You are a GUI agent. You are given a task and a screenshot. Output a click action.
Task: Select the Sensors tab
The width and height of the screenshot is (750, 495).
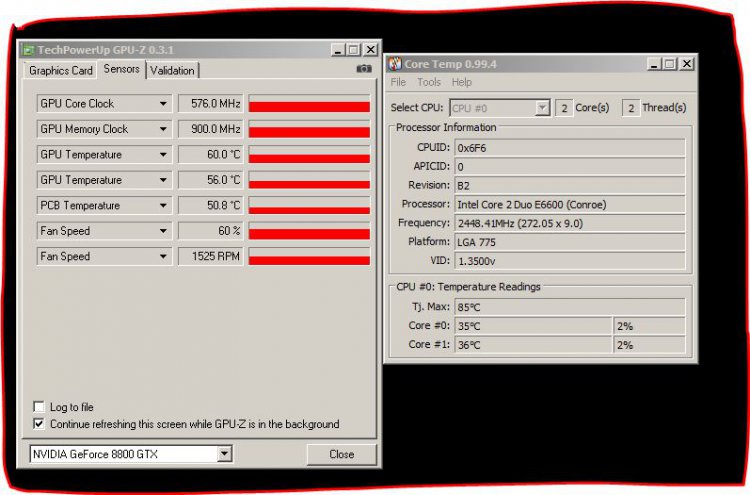click(121, 69)
